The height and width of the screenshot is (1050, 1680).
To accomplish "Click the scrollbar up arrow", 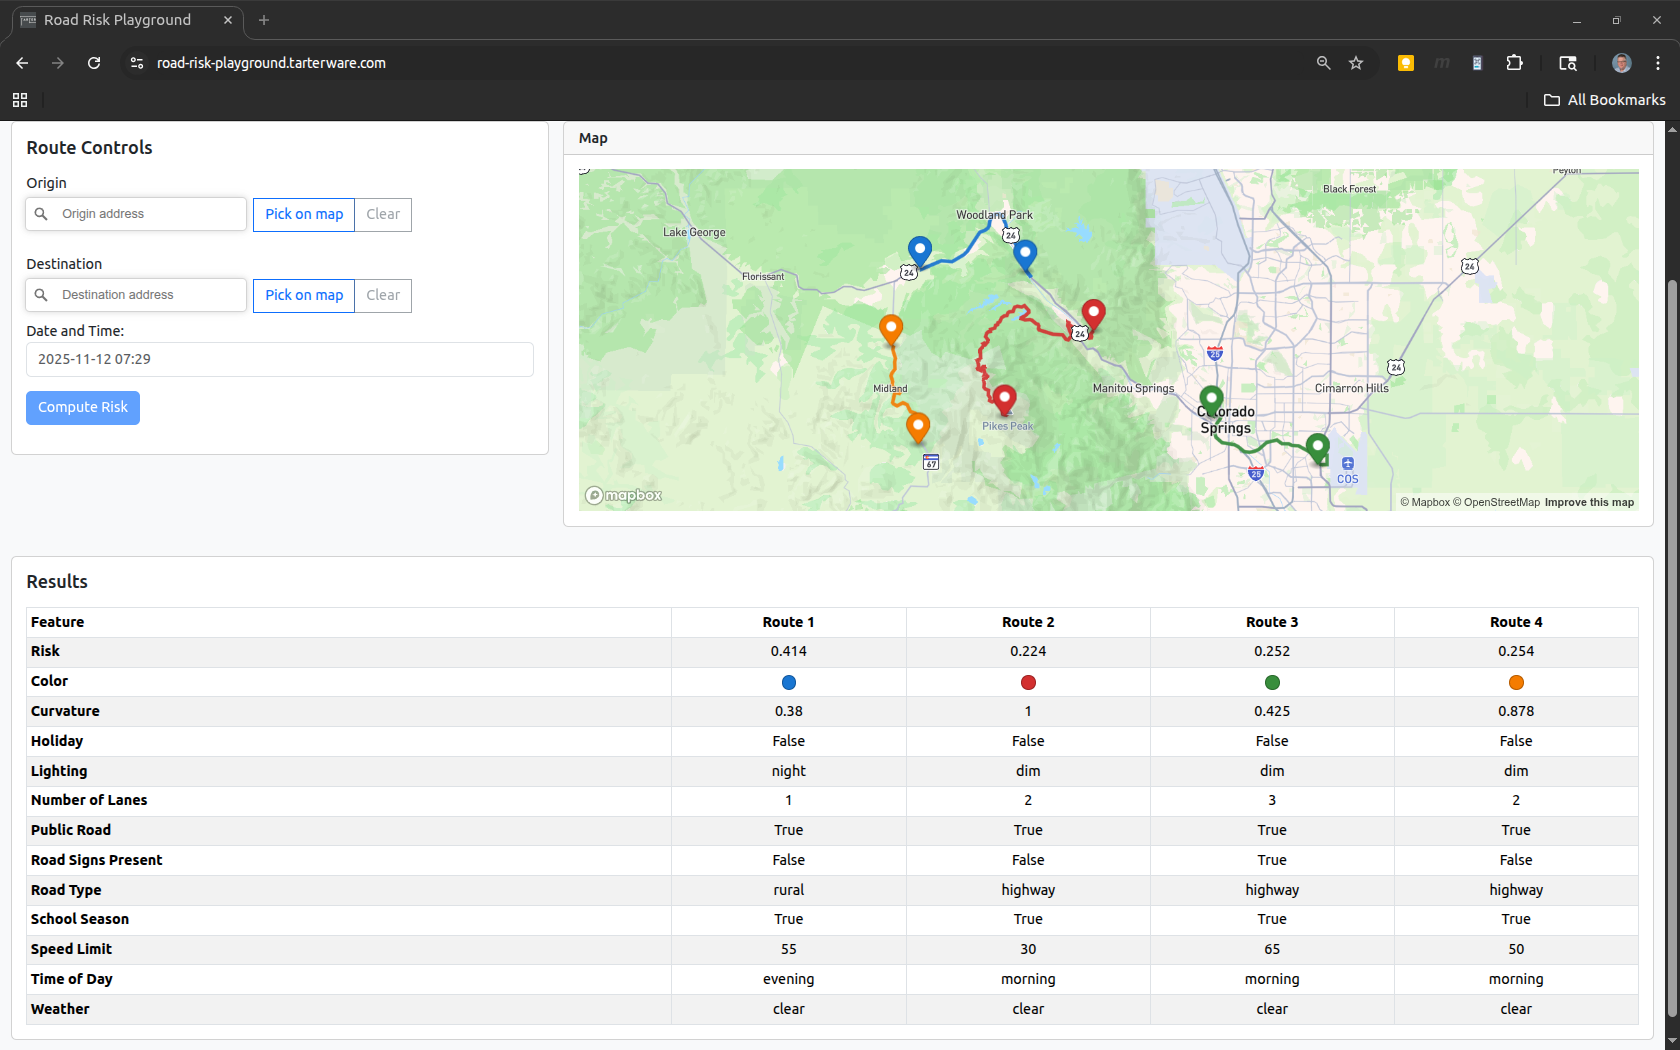I will (x=1671, y=129).
